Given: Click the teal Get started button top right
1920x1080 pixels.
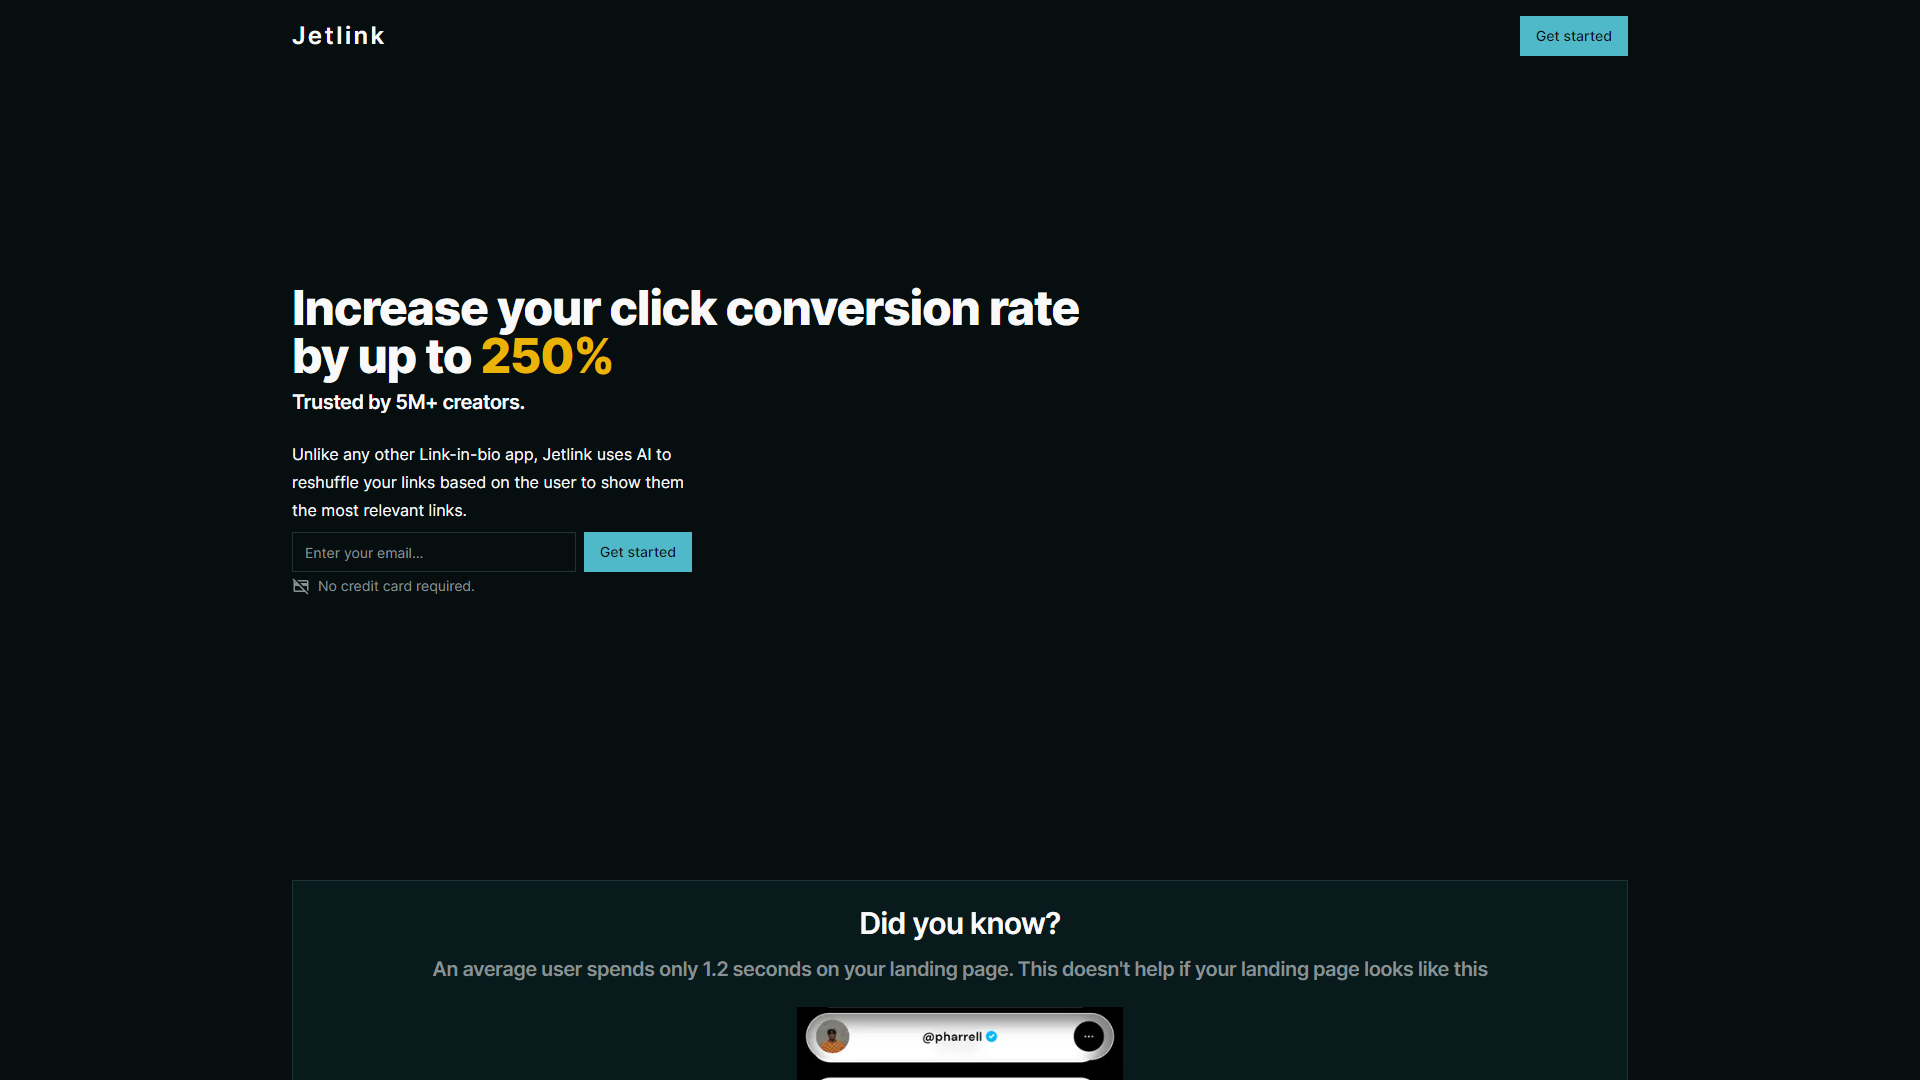Looking at the screenshot, I should point(1573,36).
